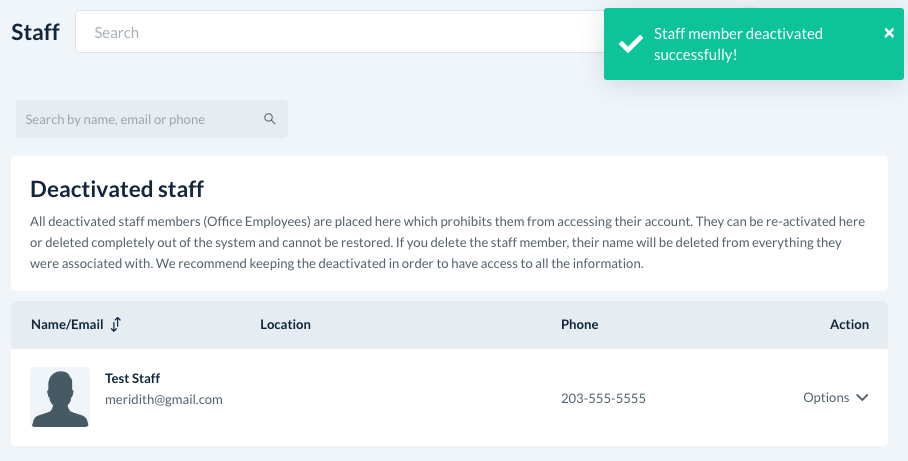The image size is (908, 461).
Task: Click the Phone column header
Action: pos(579,324)
